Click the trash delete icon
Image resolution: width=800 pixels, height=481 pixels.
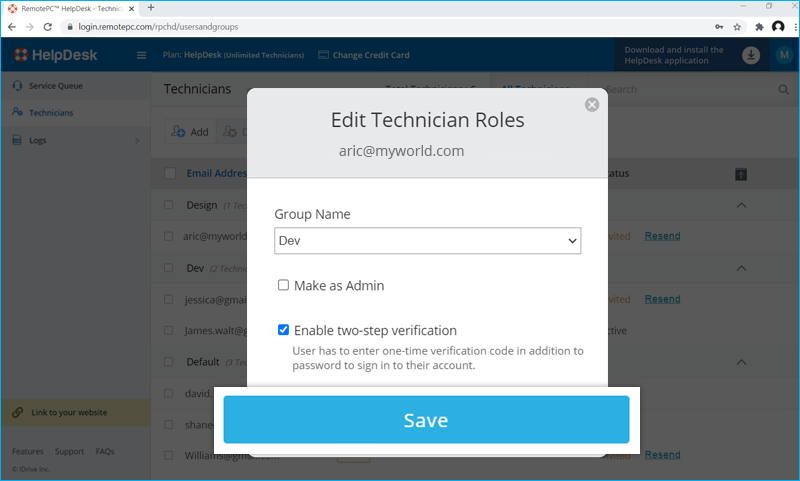pos(741,174)
